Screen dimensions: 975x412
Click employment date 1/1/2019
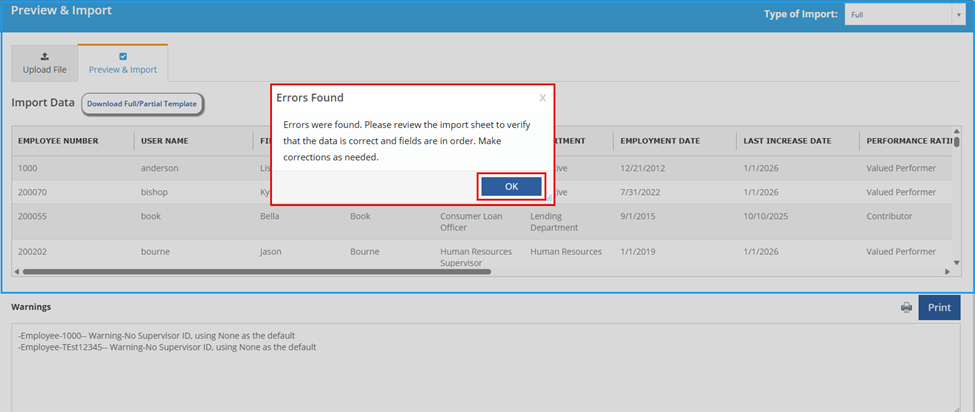637,252
